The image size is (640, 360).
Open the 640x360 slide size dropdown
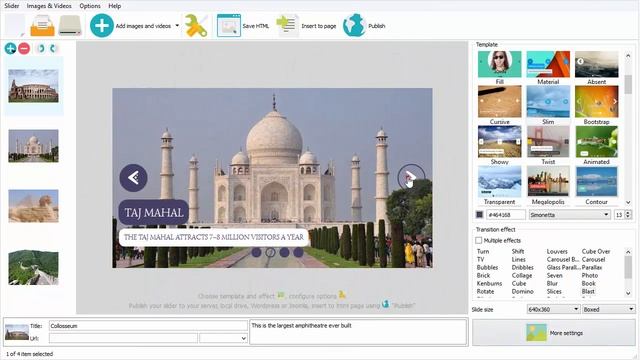pyautogui.click(x=553, y=309)
